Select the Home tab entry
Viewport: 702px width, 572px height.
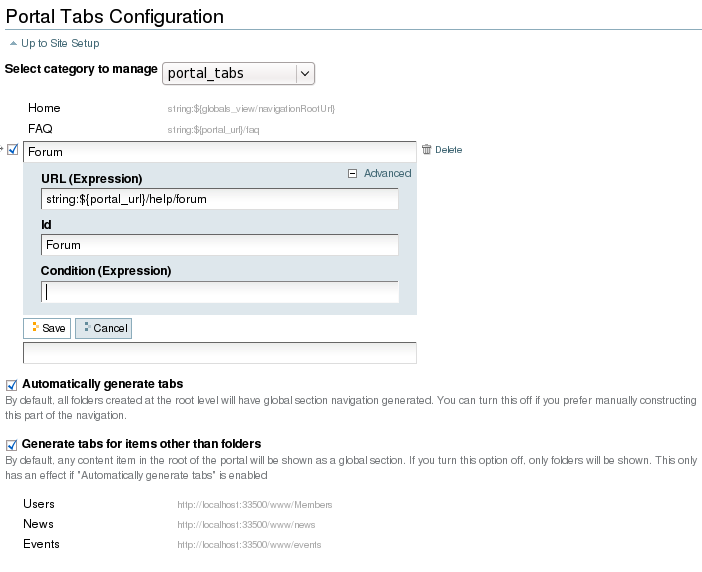pos(44,108)
